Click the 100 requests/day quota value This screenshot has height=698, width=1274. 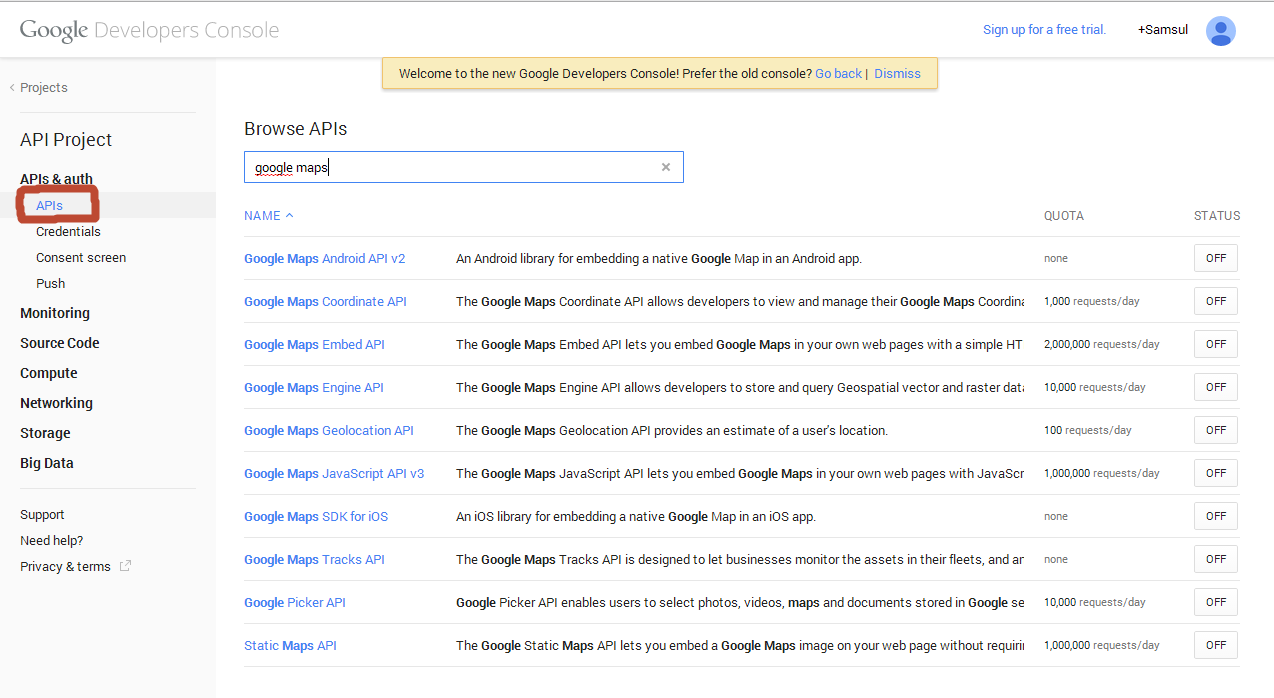click(1088, 430)
